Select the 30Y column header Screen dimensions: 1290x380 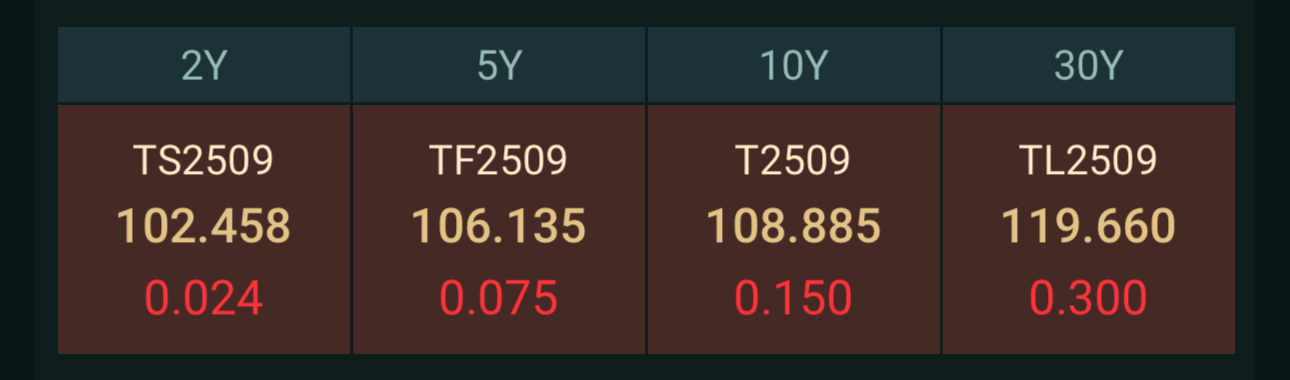(x=1089, y=65)
